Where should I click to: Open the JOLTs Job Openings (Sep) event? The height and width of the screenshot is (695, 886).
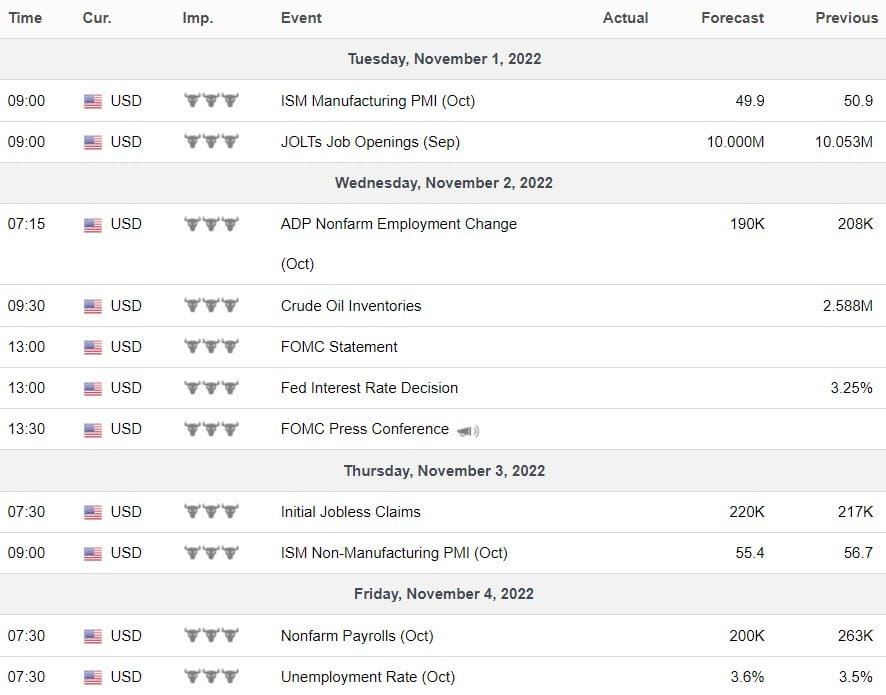click(x=370, y=142)
